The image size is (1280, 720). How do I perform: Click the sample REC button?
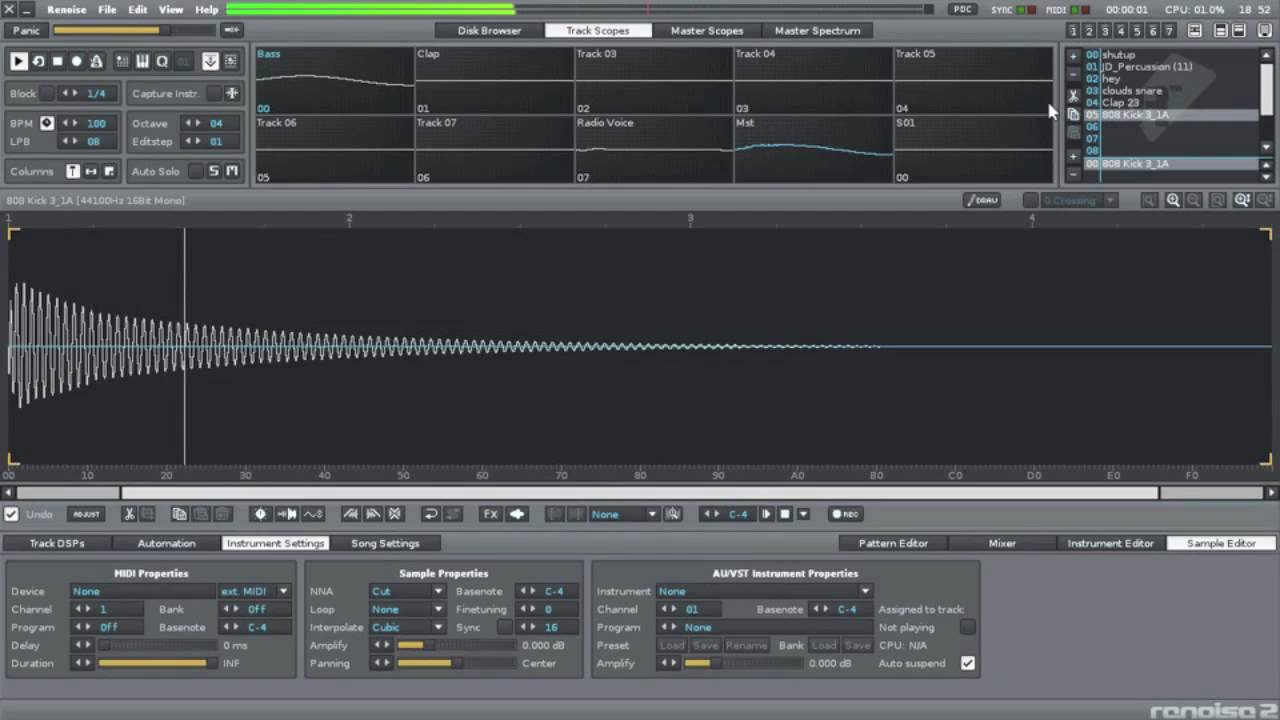tap(846, 514)
